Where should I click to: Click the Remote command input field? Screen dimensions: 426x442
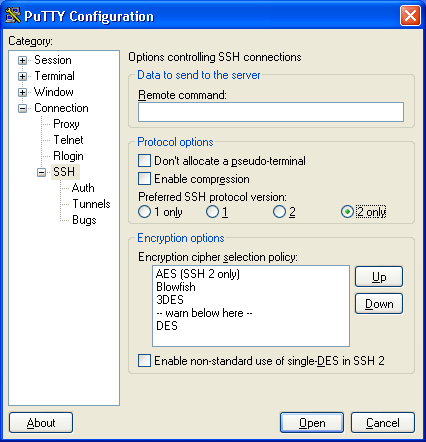271,112
